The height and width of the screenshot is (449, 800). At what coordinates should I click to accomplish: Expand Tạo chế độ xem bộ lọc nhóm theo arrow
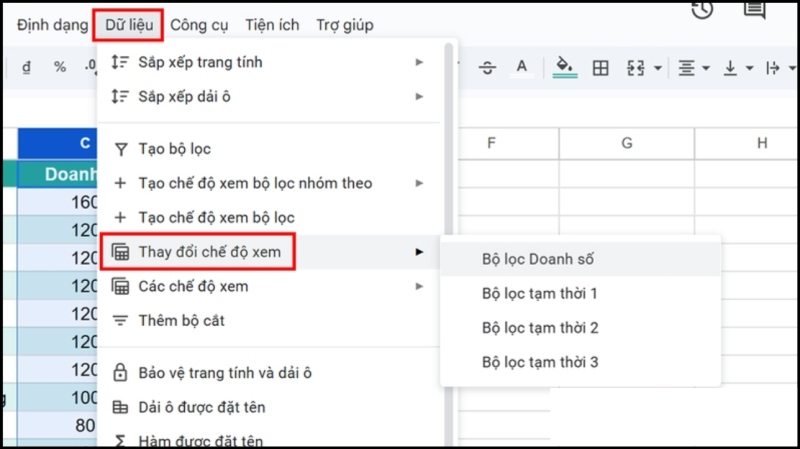click(419, 183)
